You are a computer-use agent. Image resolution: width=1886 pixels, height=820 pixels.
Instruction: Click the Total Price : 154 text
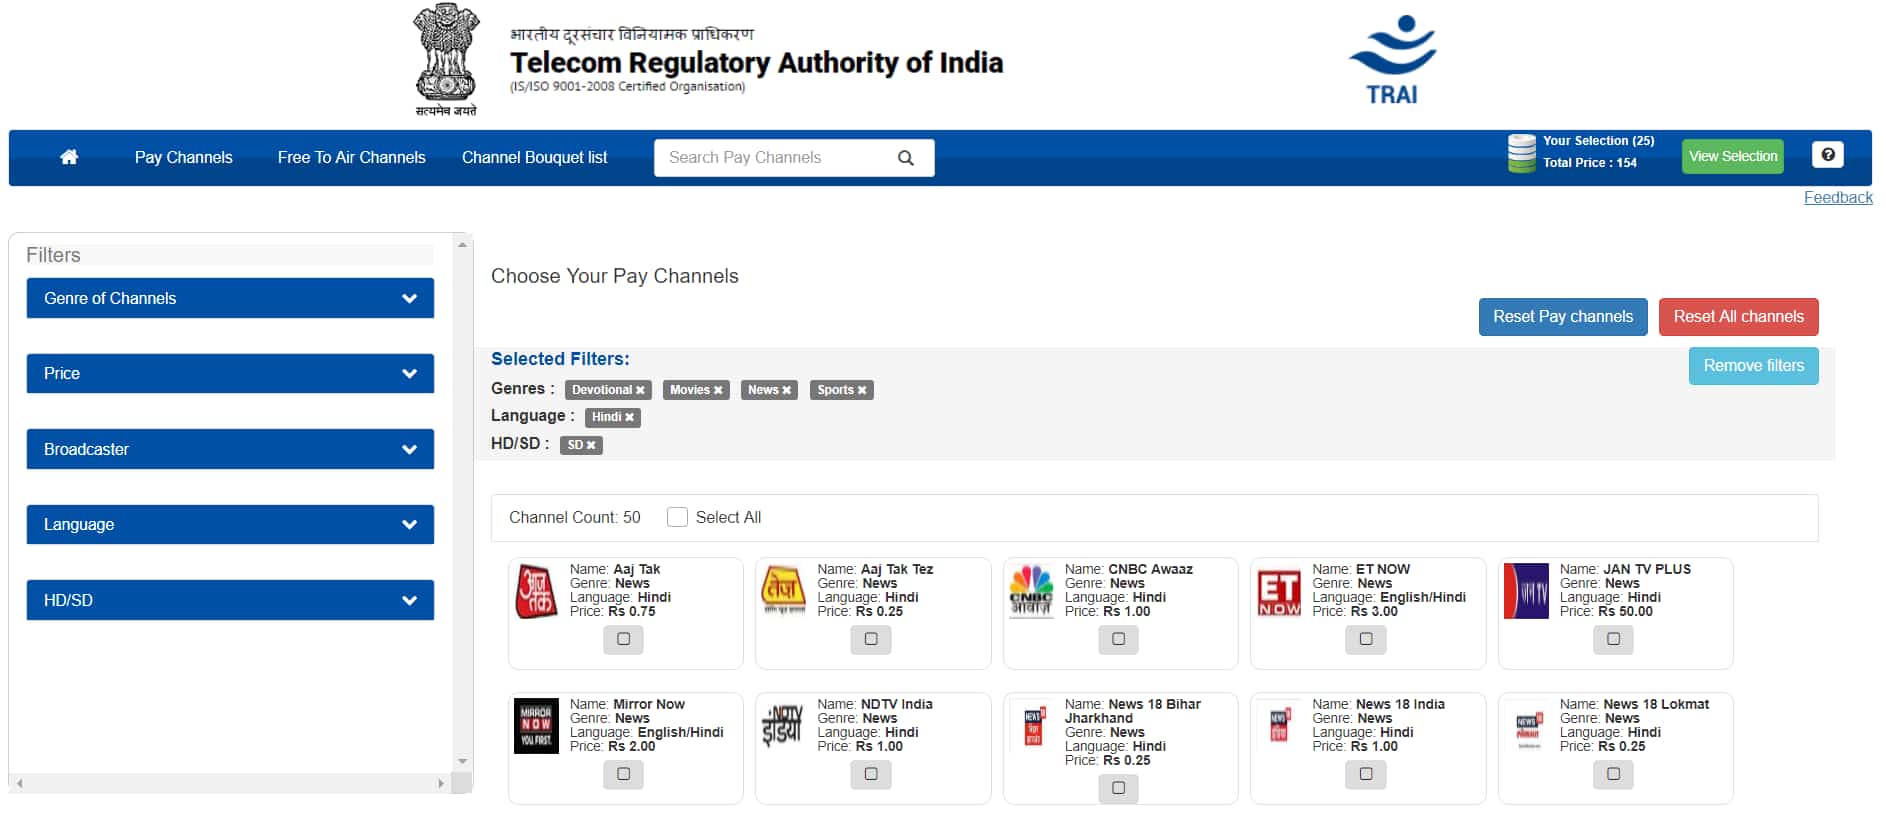coord(1589,163)
